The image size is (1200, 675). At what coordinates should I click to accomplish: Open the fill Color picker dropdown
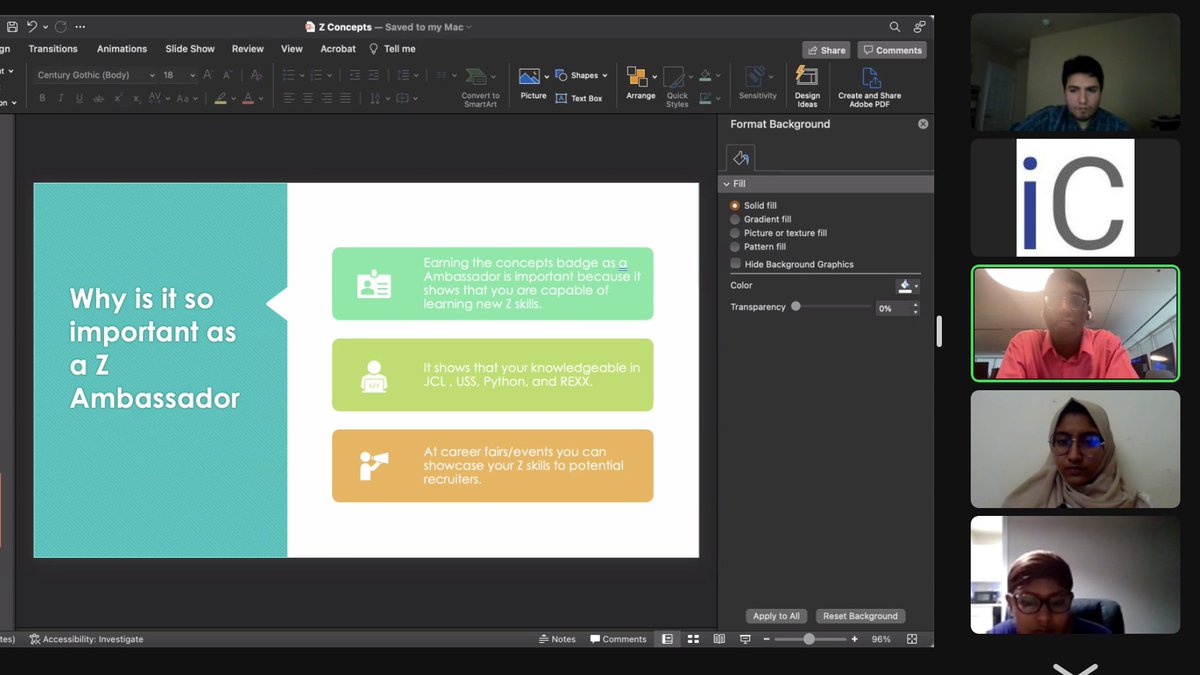pos(908,286)
